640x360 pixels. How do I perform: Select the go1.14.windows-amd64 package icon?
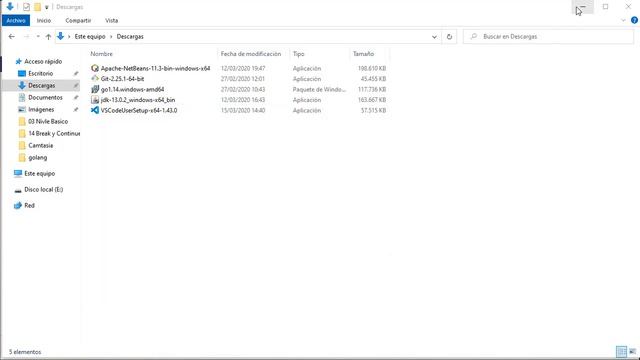pos(95,89)
